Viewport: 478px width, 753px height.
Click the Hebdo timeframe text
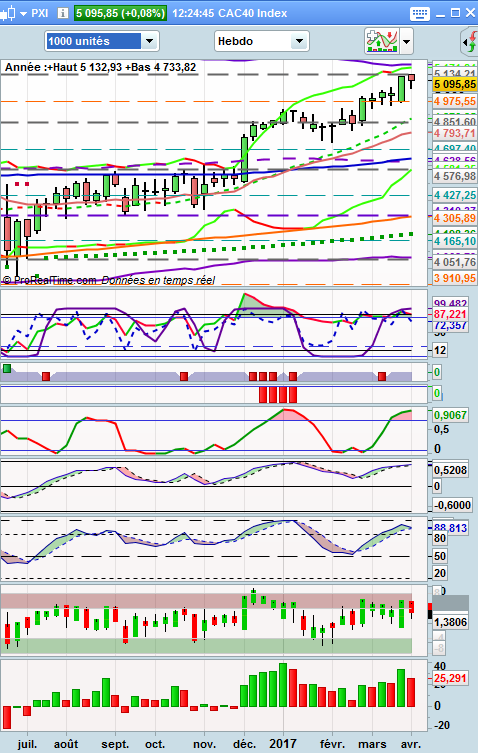click(x=235, y=41)
